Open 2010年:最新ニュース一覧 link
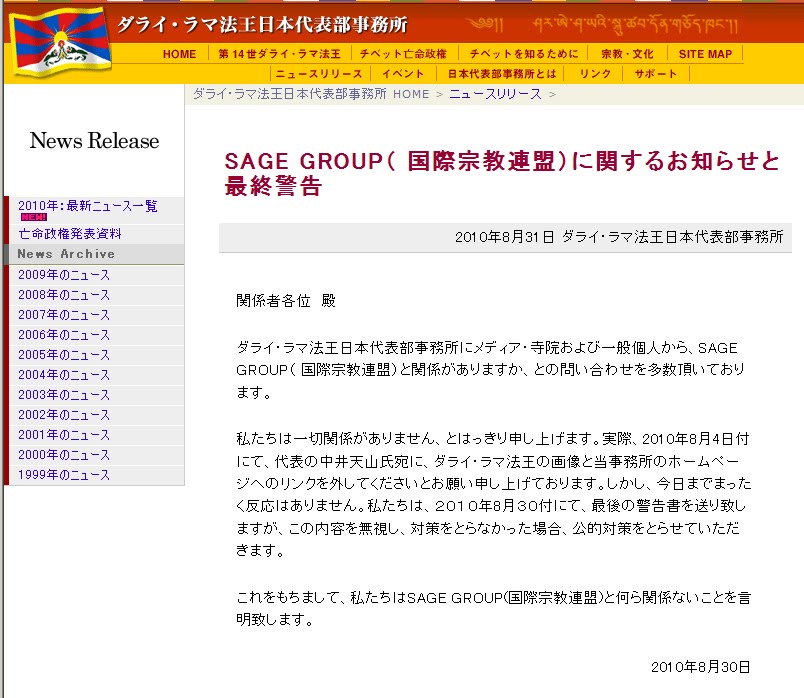 [x=88, y=206]
